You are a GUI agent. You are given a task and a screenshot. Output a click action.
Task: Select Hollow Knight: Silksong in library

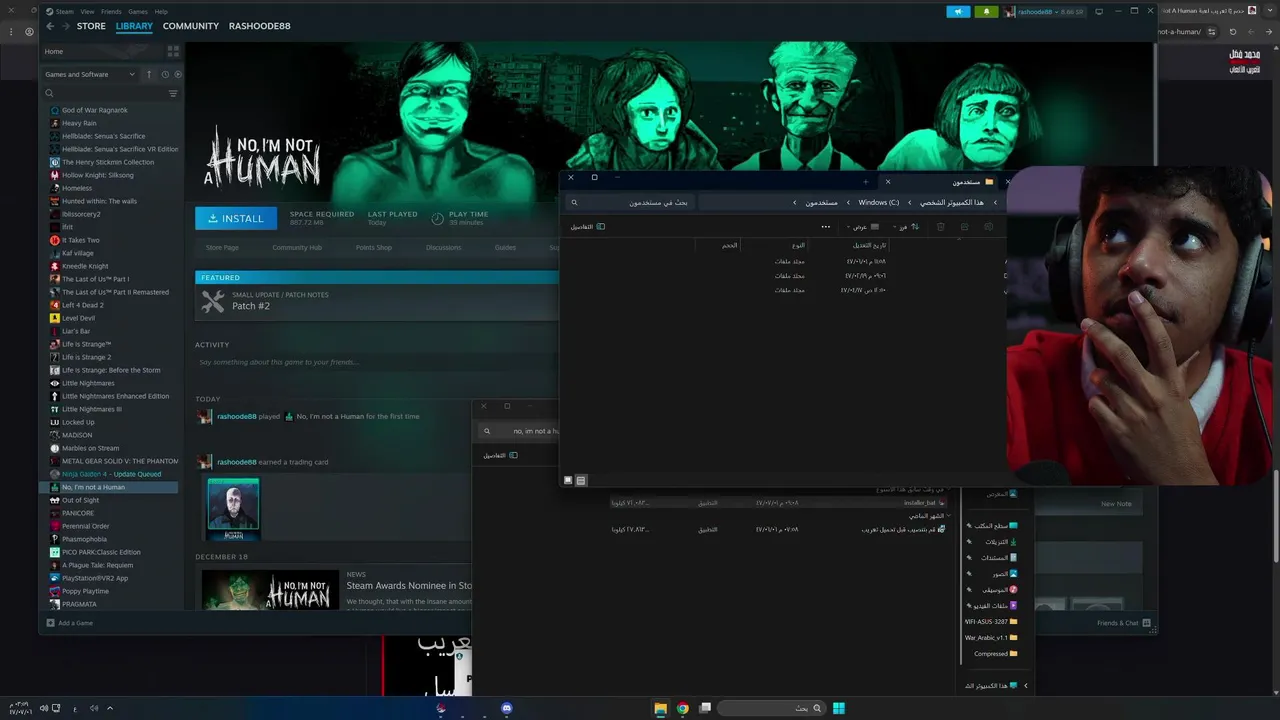[113, 175]
